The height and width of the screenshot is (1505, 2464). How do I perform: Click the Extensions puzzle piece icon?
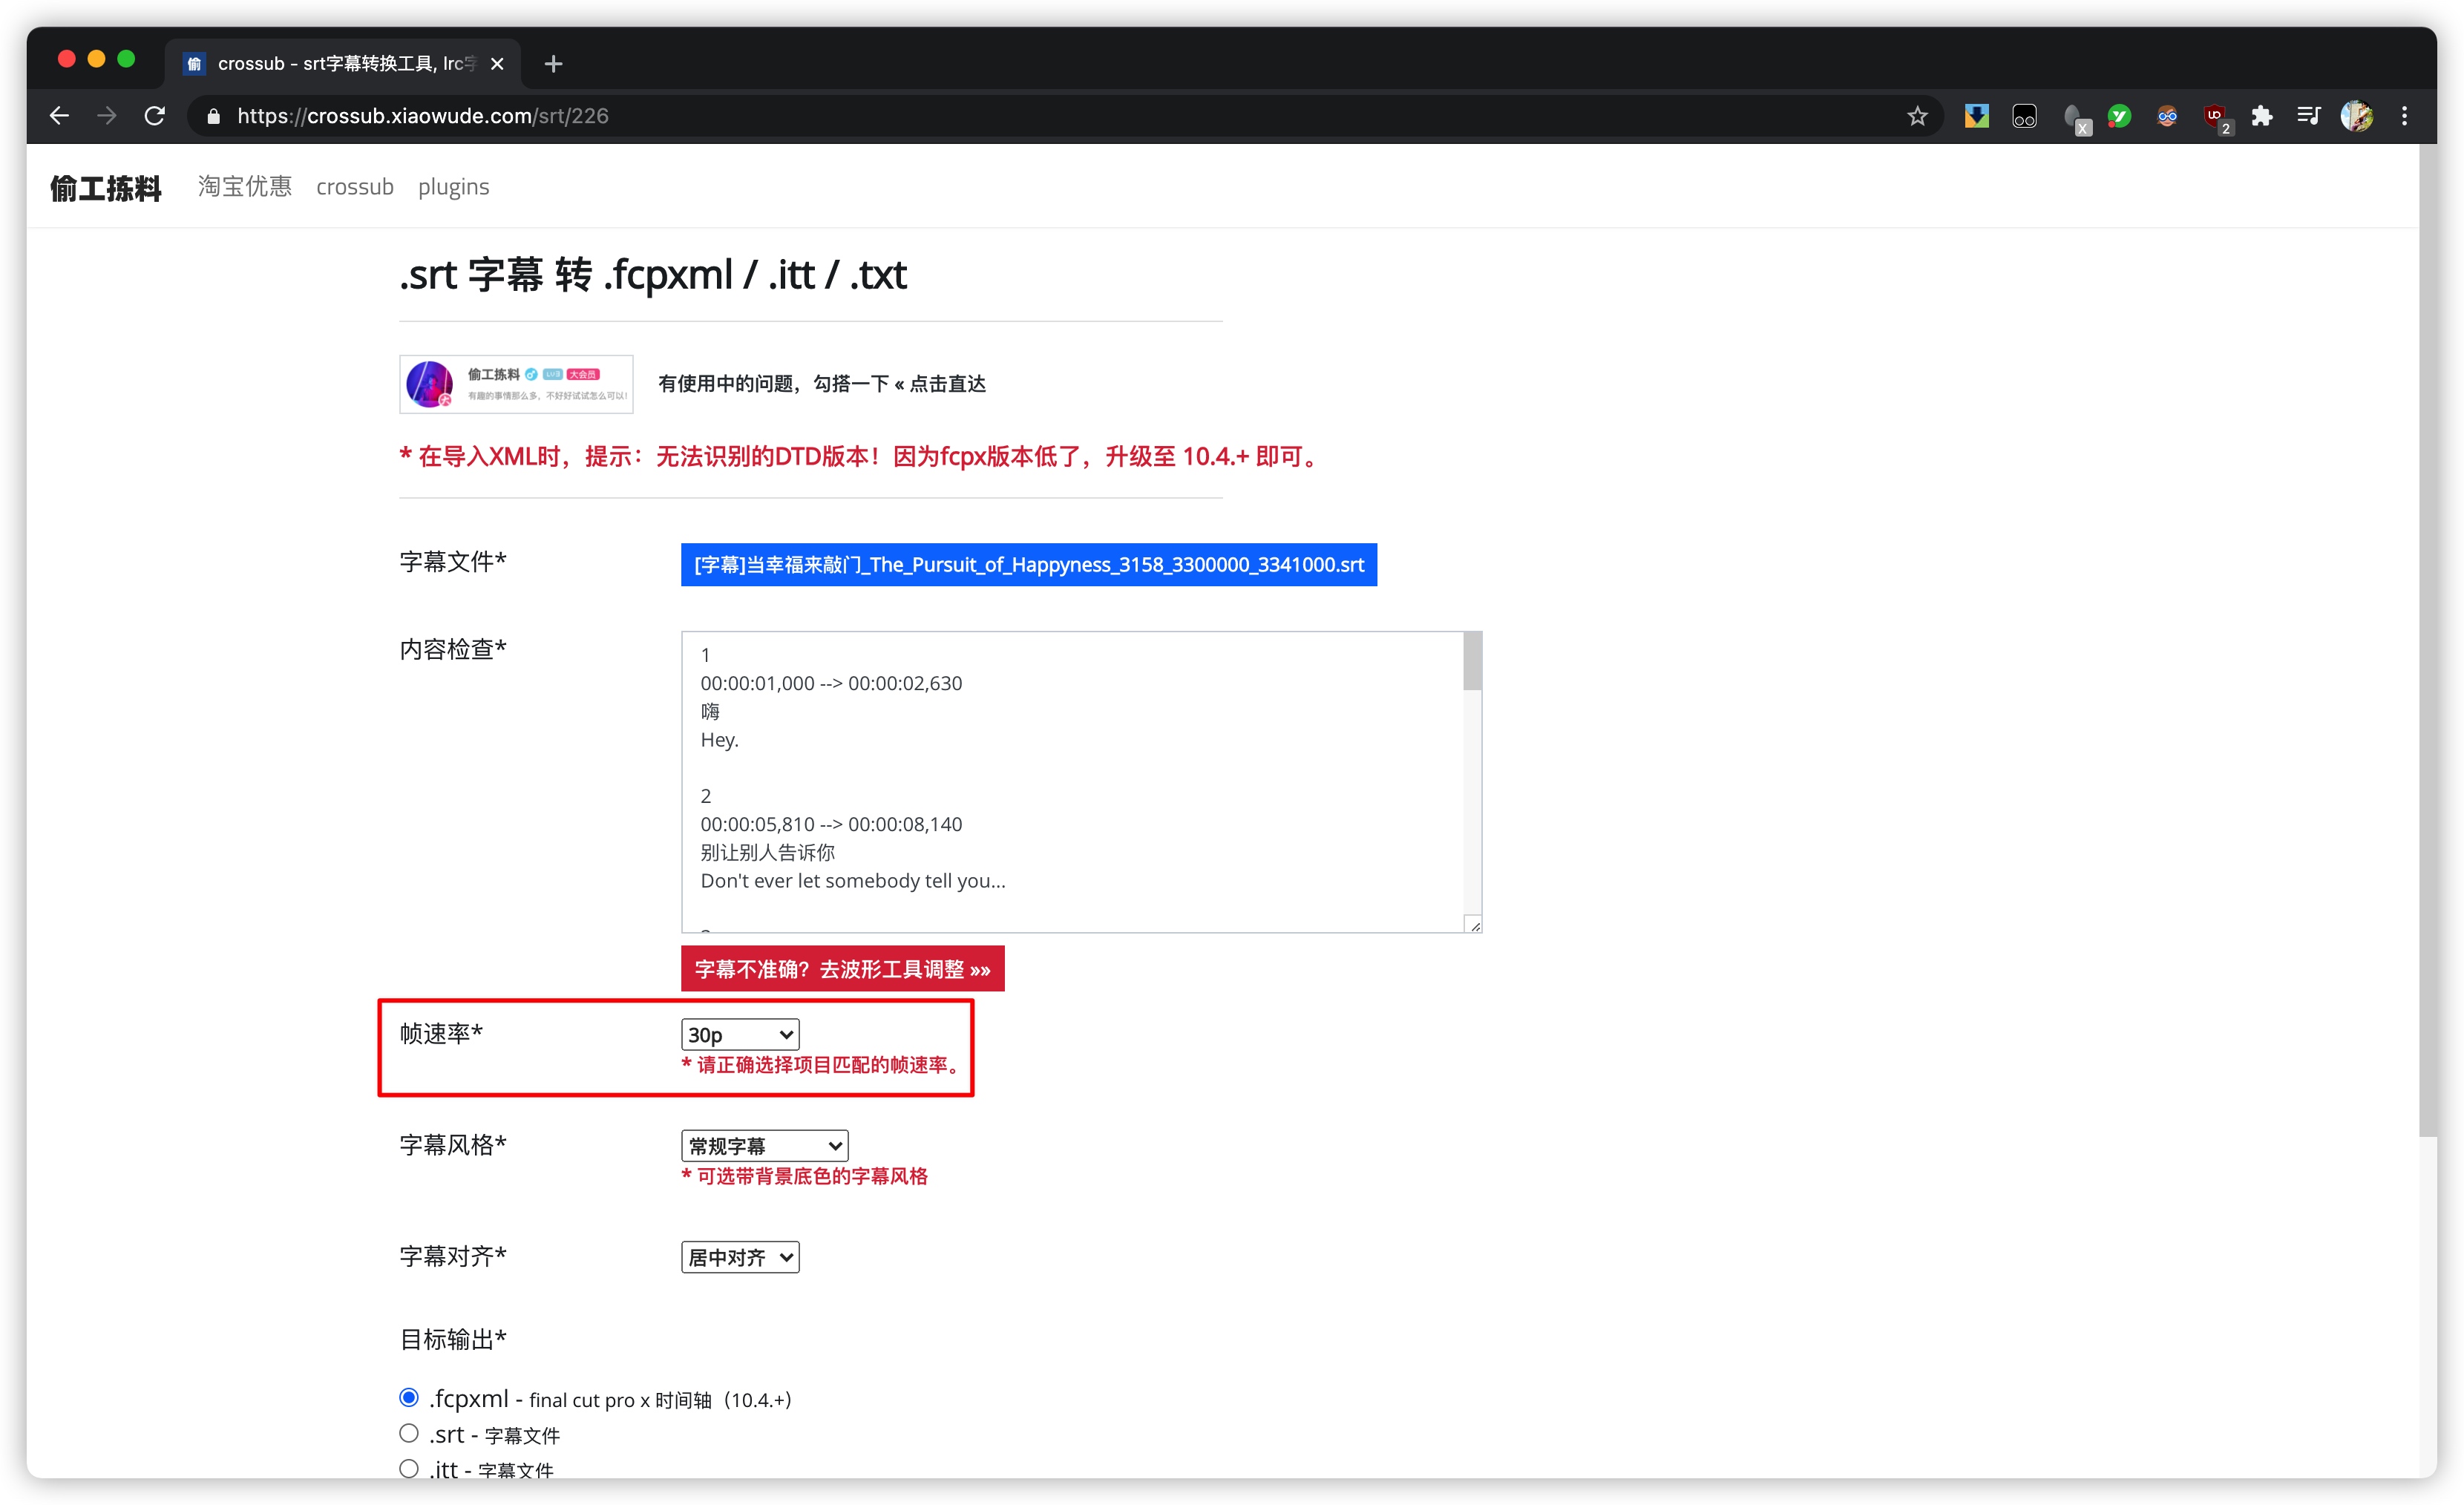click(2261, 116)
